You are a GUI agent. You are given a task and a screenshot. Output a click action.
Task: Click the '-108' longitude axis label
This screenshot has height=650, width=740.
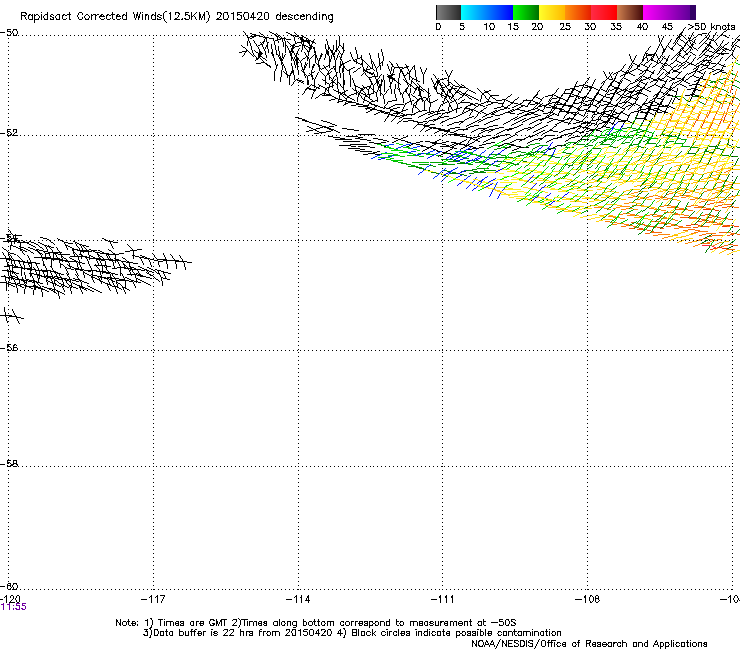(588, 599)
